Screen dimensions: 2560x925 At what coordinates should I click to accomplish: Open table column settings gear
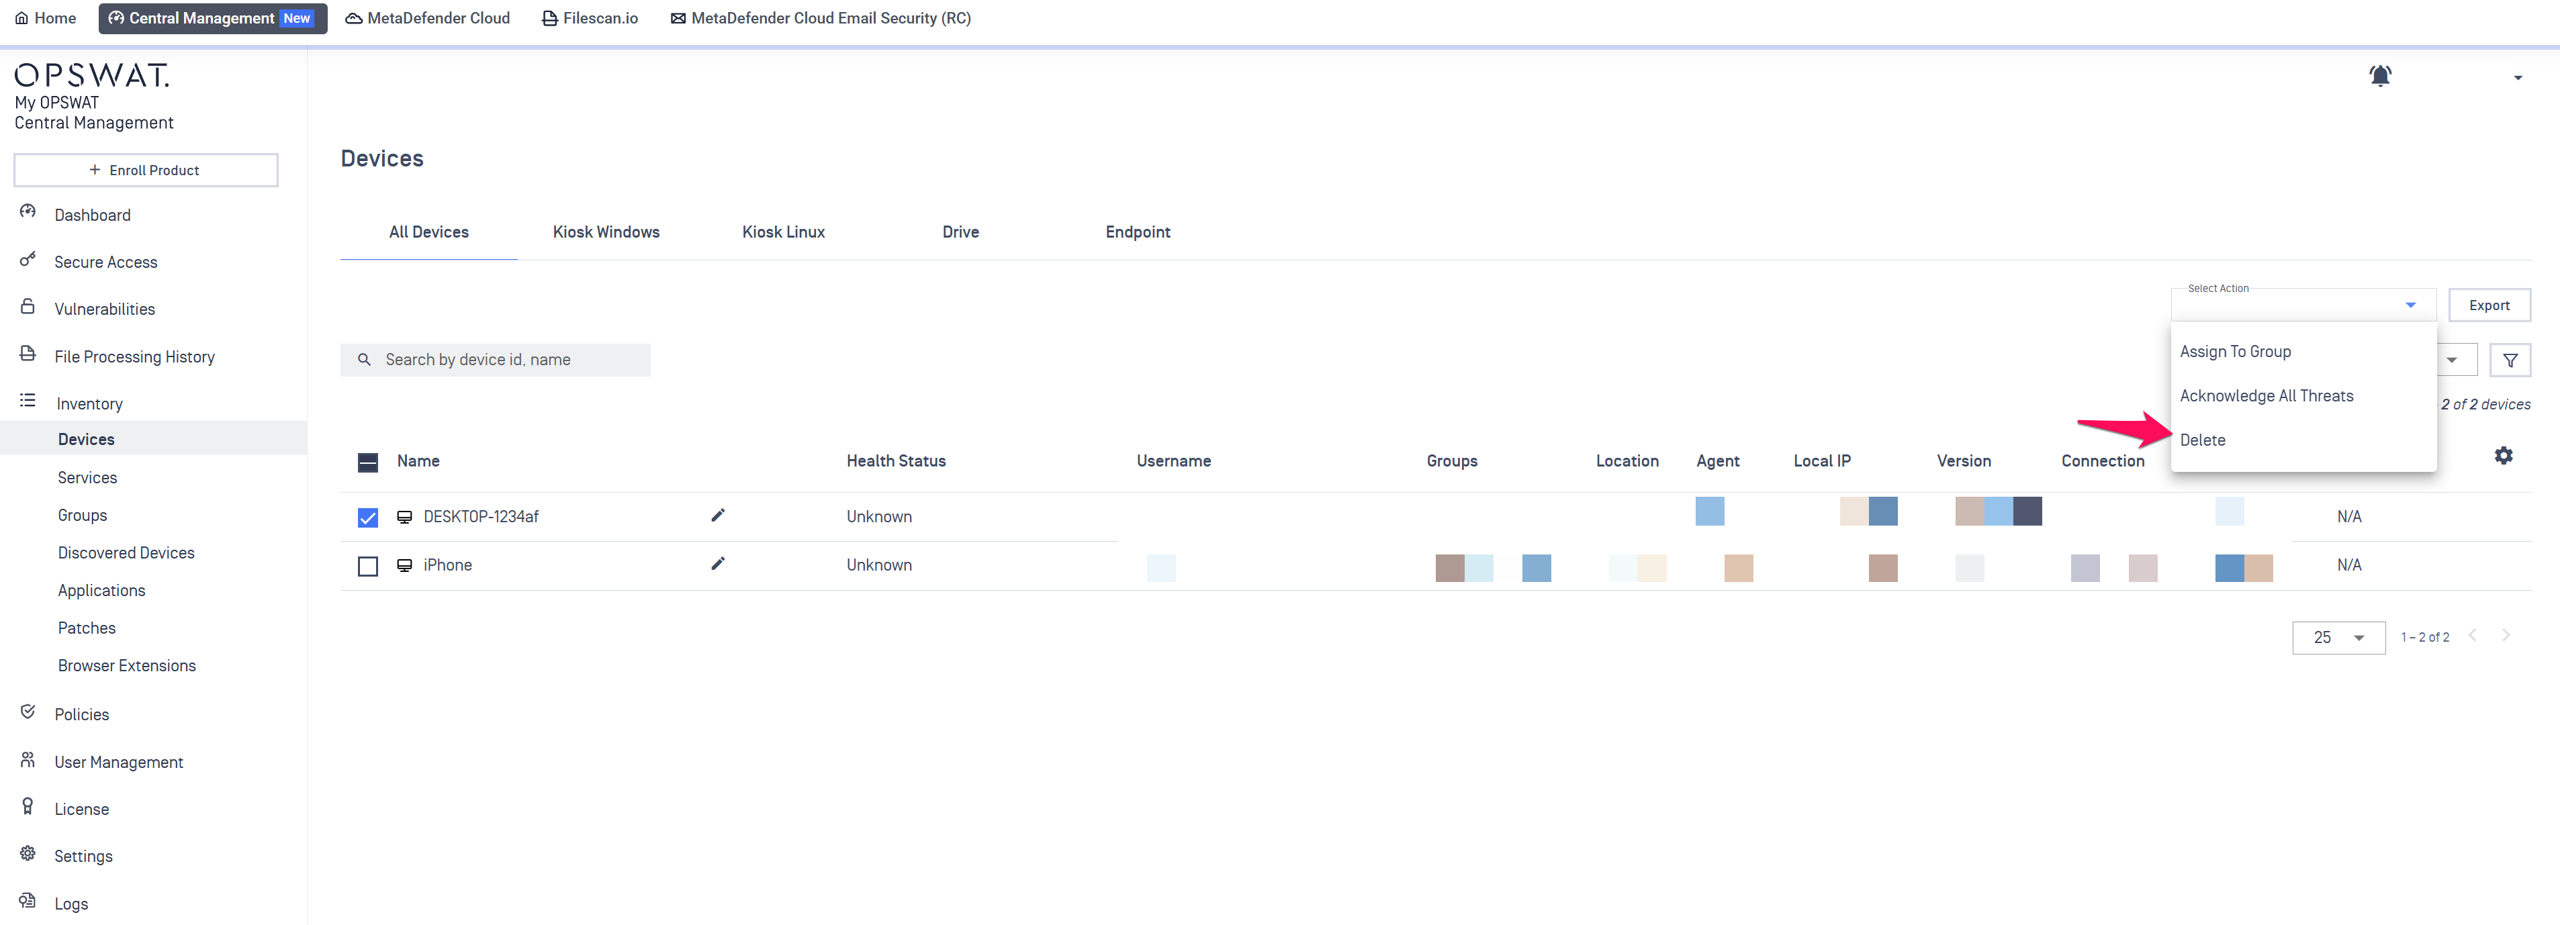[2503, 456]
